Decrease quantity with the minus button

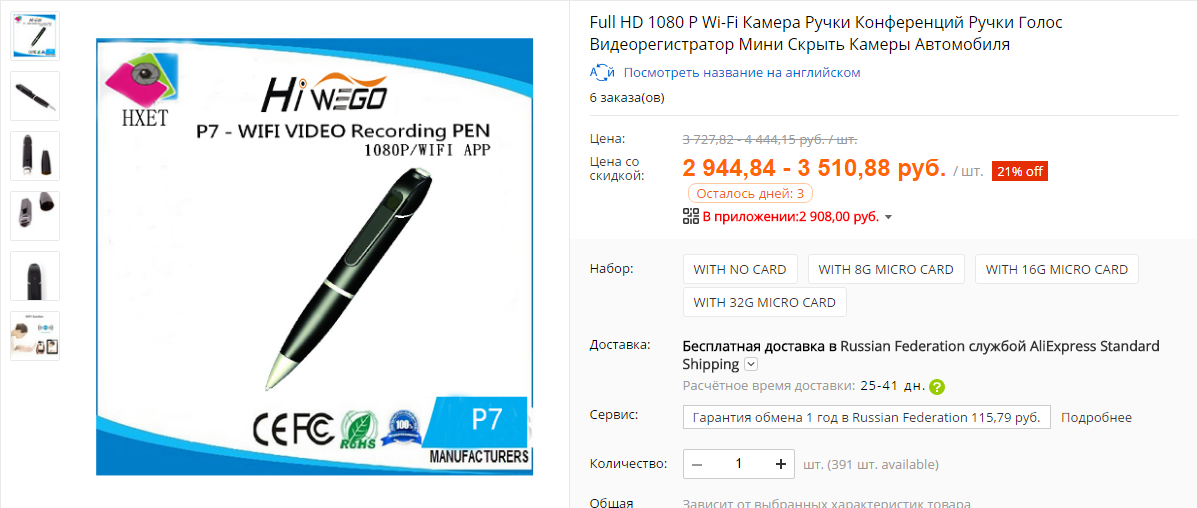pyautogui.click(x=697, y=464)
